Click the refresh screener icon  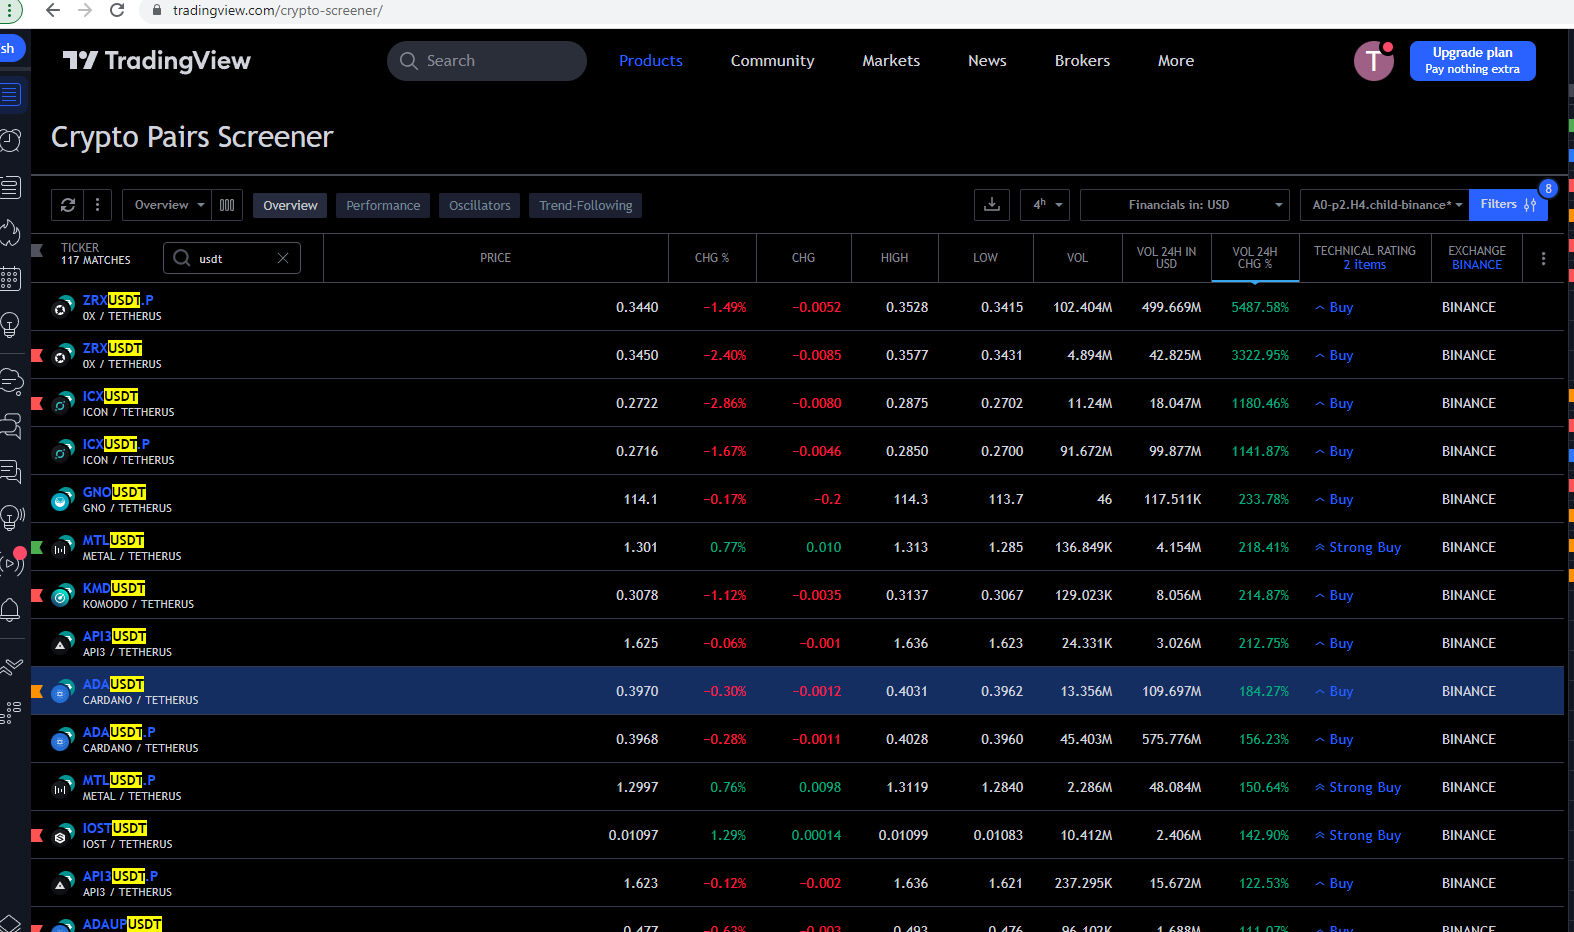tap(68, 205)
